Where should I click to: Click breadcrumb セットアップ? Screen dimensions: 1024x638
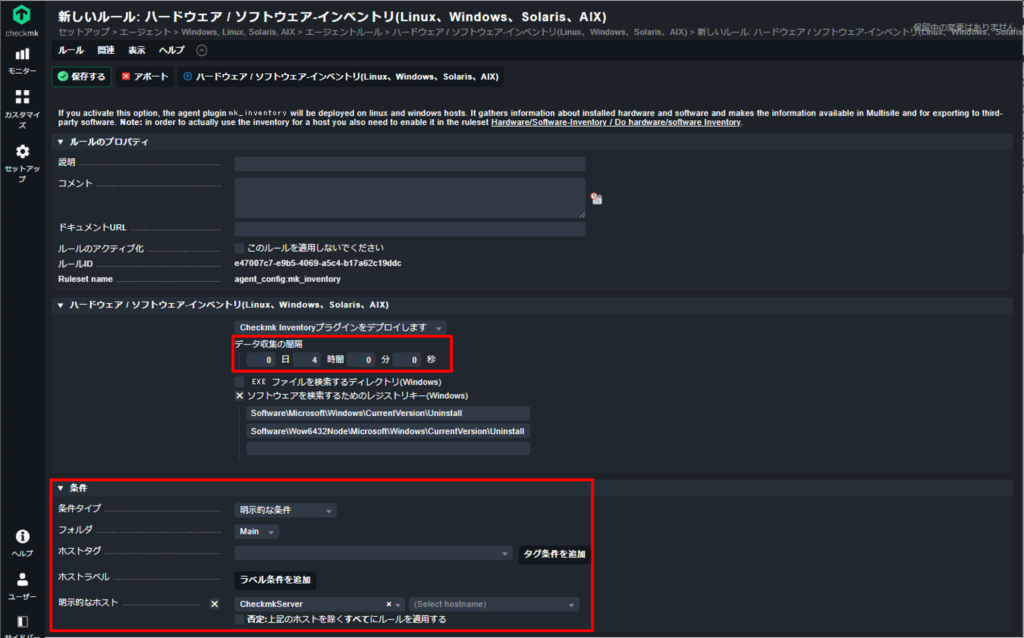click(84, 32)
